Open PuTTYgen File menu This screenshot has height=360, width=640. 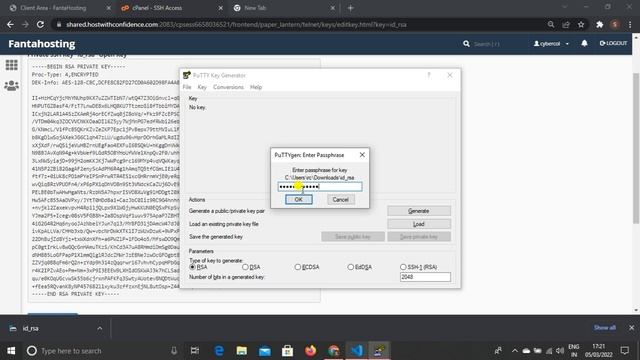coord(187,87)
